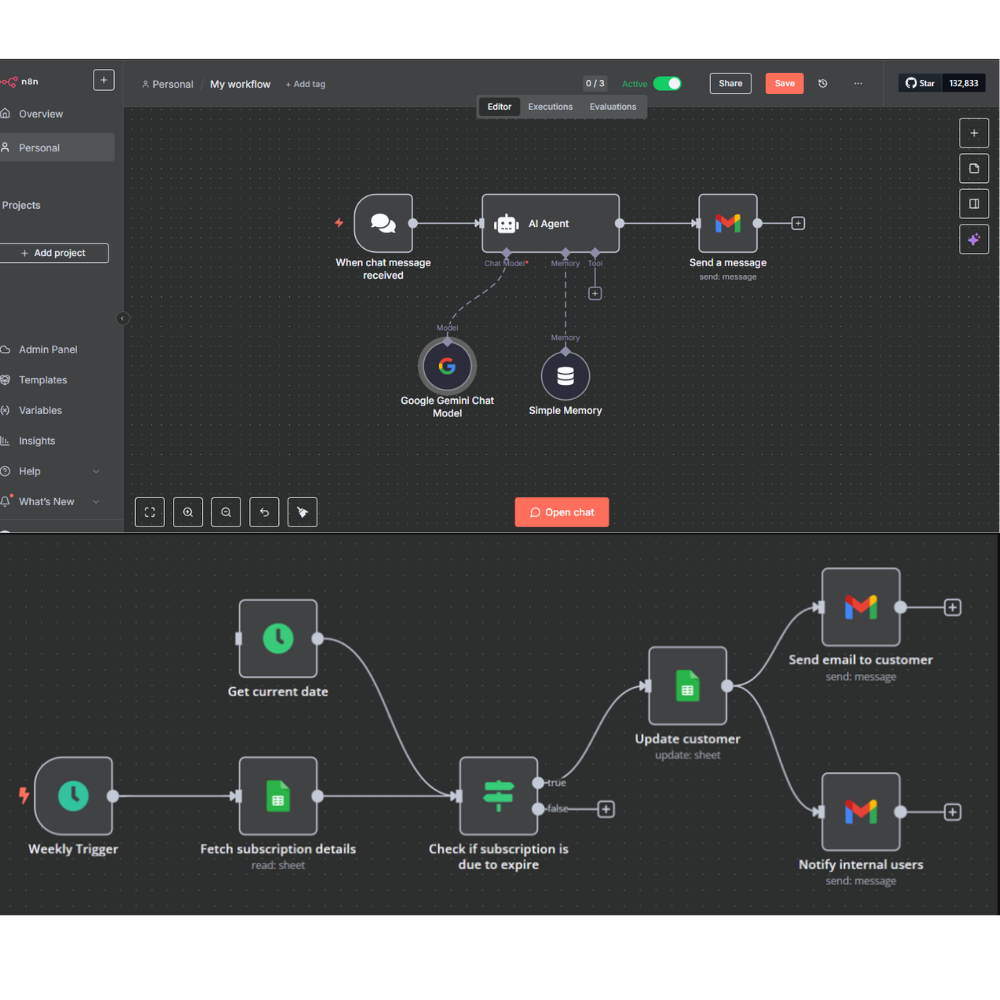
Task: Expand the Help menu chevron
Action: pyautogui.click(x=96, y=471)
